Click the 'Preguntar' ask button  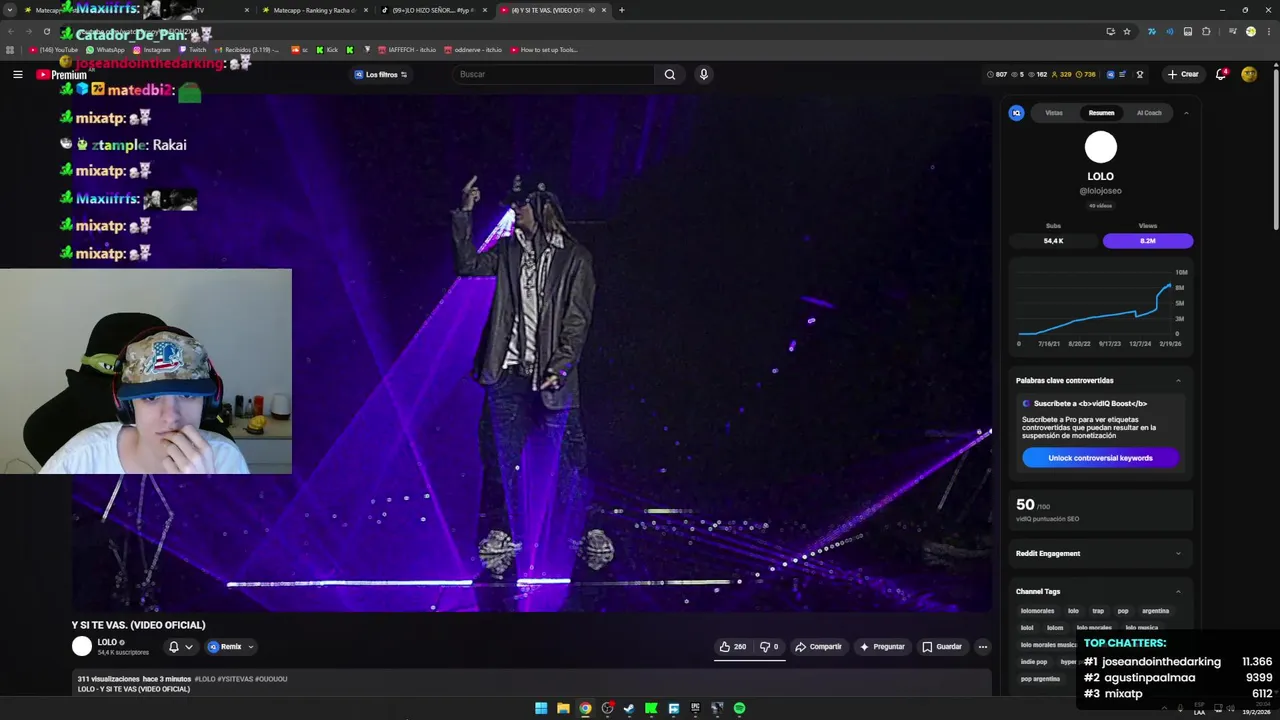pyautogui.click(x=882, y=647)
